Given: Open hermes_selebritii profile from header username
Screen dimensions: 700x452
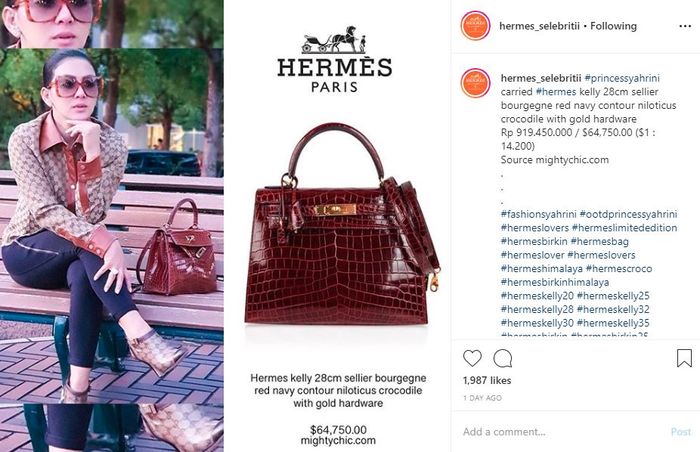Looking at the screenshot, I should (x=539, y=26).
